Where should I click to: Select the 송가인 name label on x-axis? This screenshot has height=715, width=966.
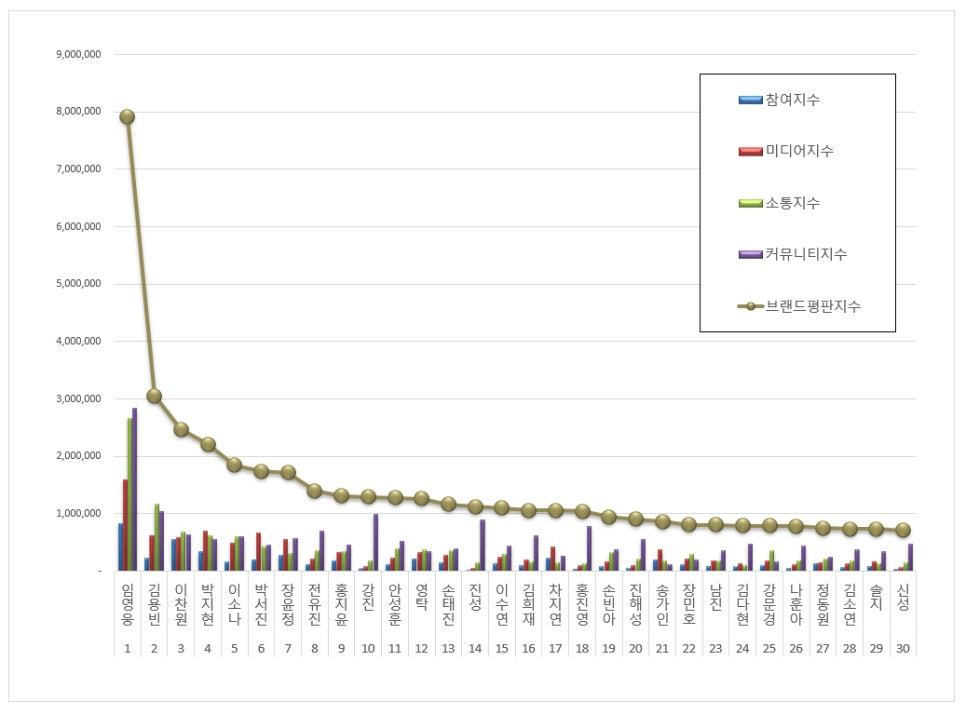click(662, 606)
